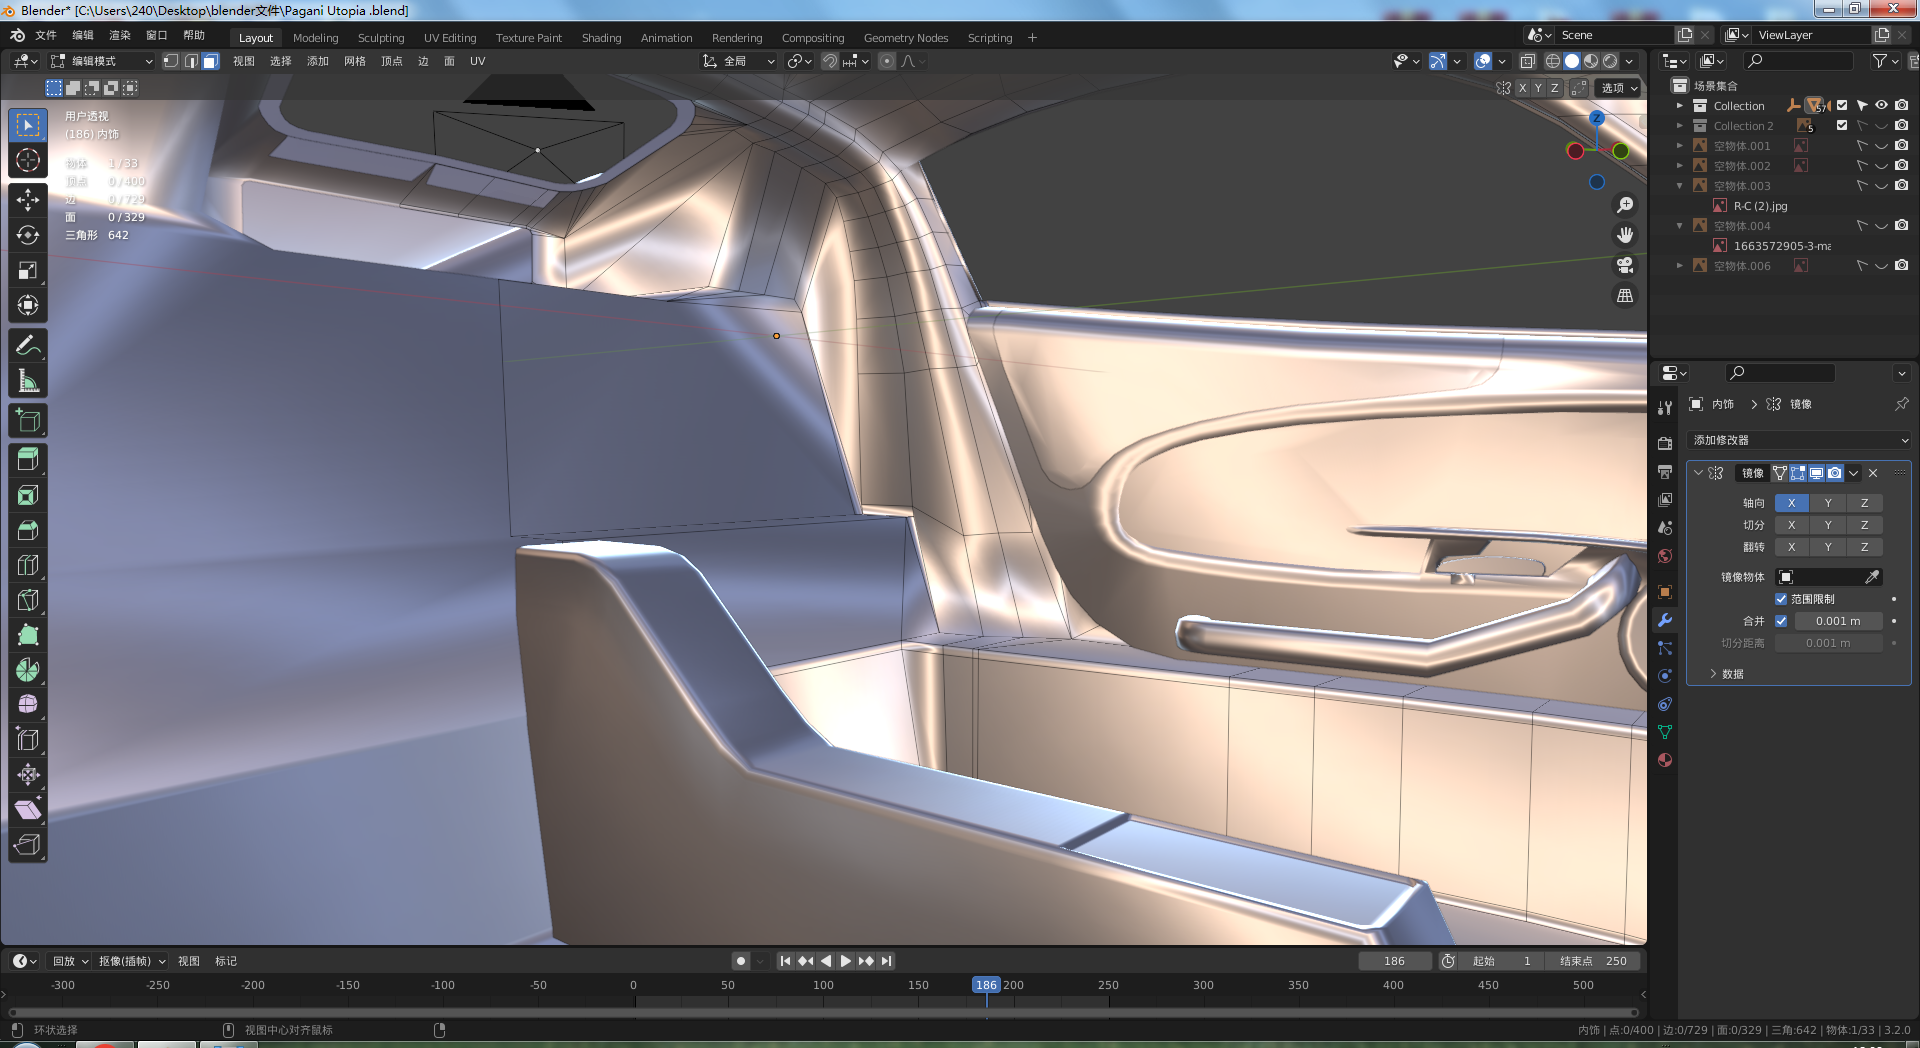
Task: Enable Z in the 切分 bisect row
Action: pyautogui.click(x=1864, y=525)
